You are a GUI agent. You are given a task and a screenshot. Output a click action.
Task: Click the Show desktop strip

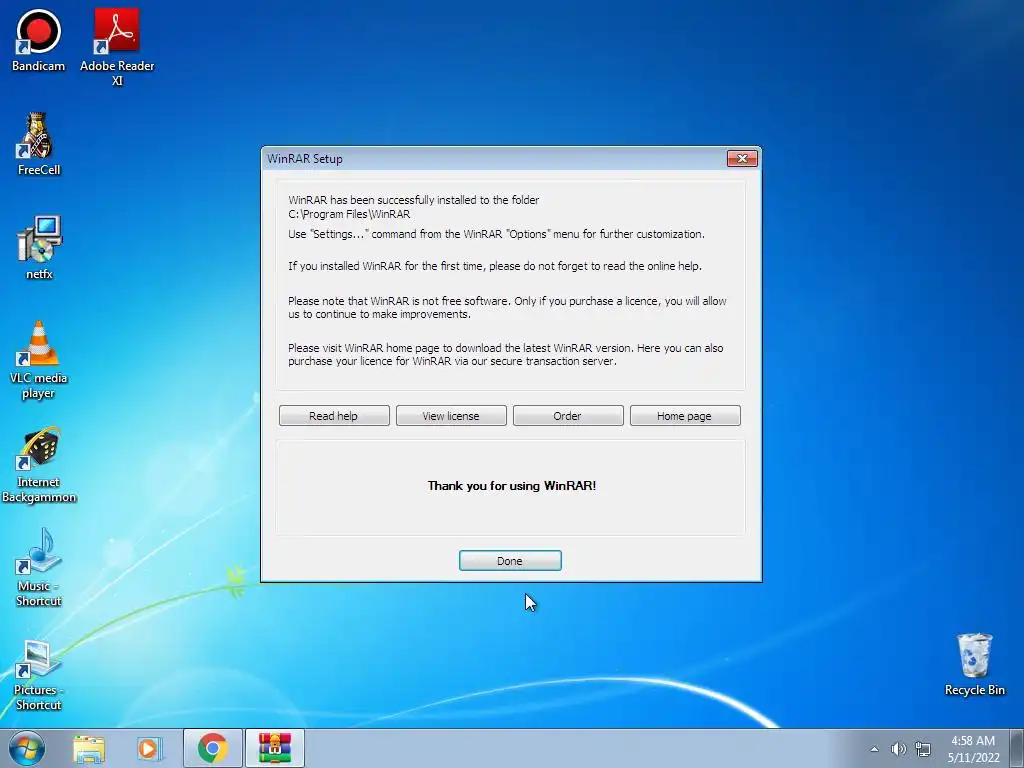(1017, 748)
